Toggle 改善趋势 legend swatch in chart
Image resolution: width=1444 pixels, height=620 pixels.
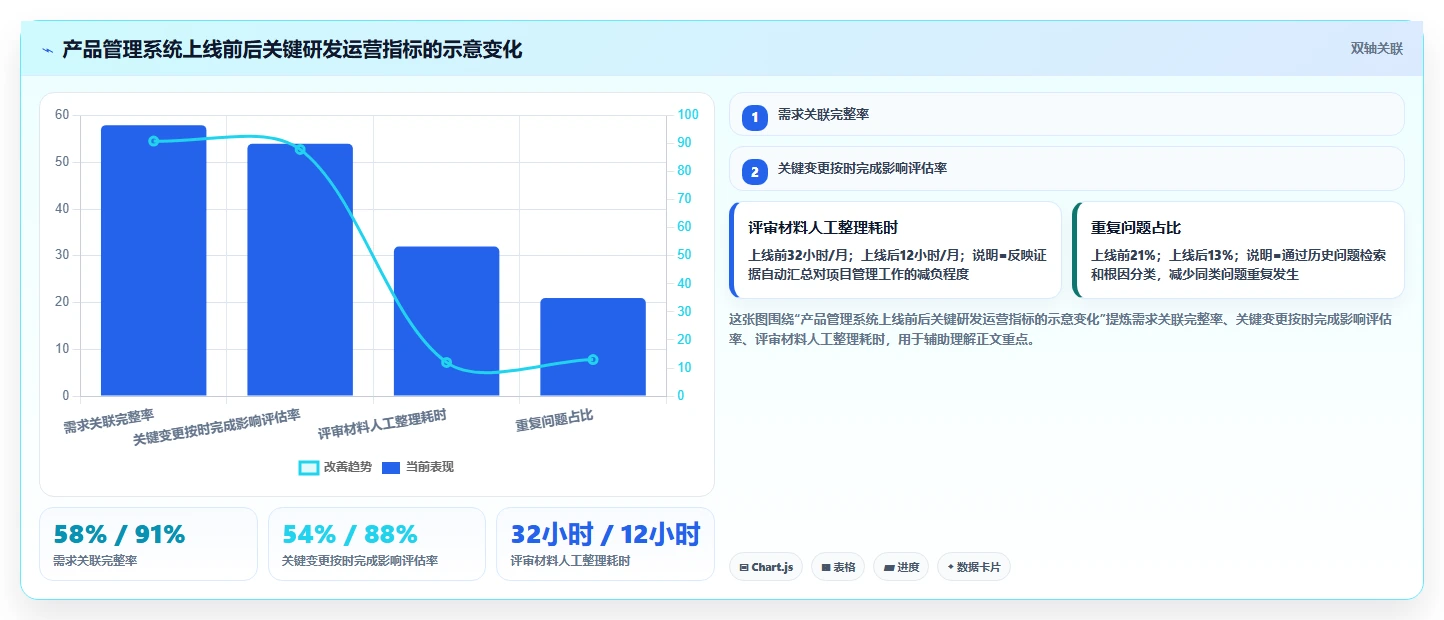pos(309,467)
